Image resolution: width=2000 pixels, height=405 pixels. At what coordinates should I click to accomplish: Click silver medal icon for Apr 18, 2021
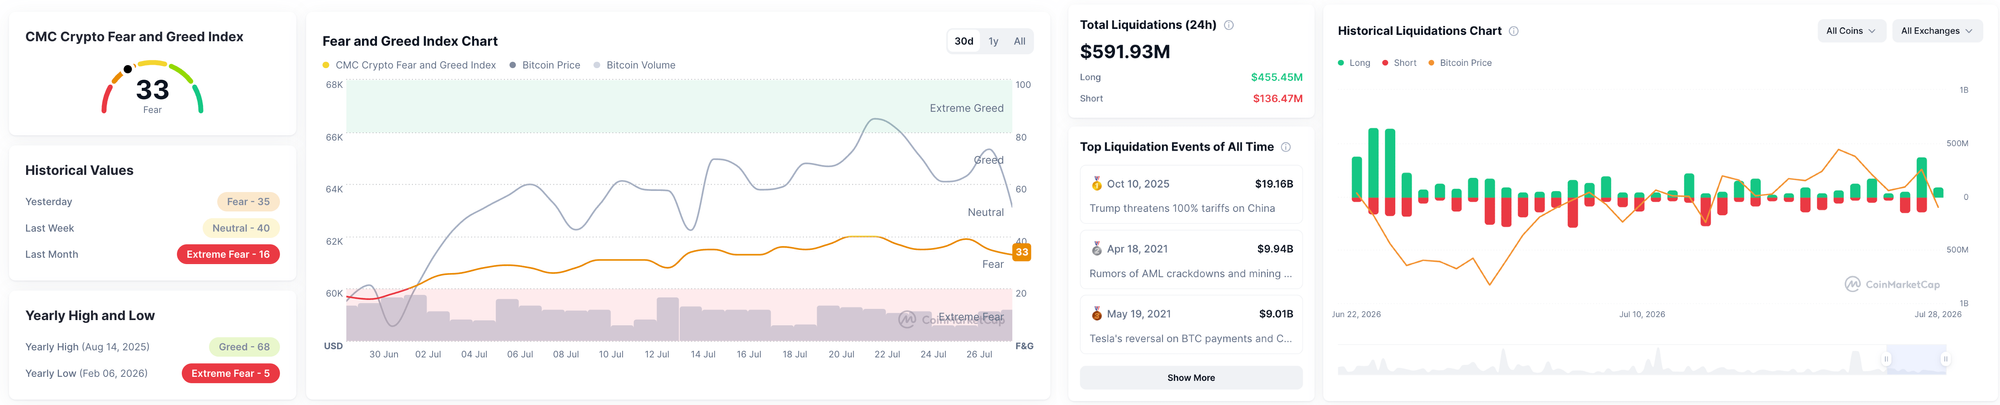1096,249
